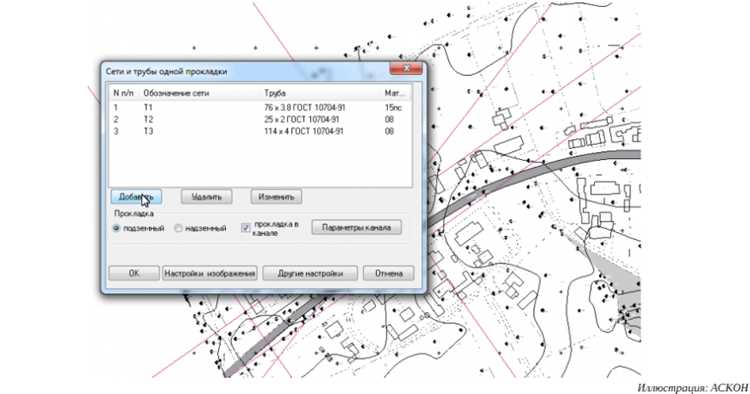Click pipe value 76 x 3.8 ГОСТ 10704-91
Viewport: 750px width, 394px height.
tap(304, 108)
